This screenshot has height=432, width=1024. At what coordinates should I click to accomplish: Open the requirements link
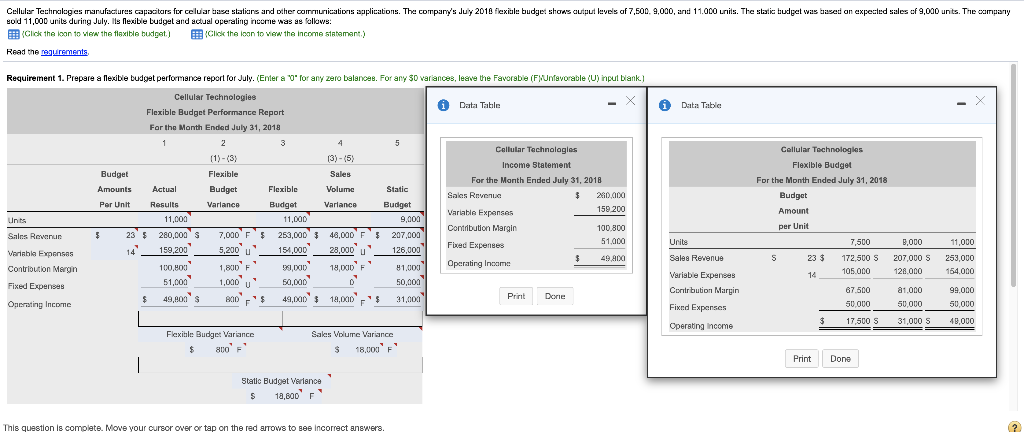pyautogui.click(x=65, y=51)
